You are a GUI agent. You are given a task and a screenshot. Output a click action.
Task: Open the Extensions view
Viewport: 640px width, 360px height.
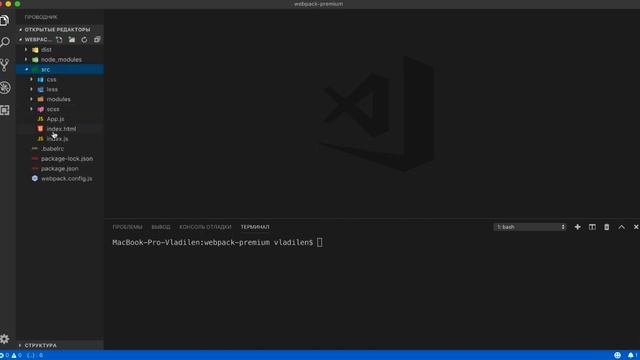[x=5, y=110]
